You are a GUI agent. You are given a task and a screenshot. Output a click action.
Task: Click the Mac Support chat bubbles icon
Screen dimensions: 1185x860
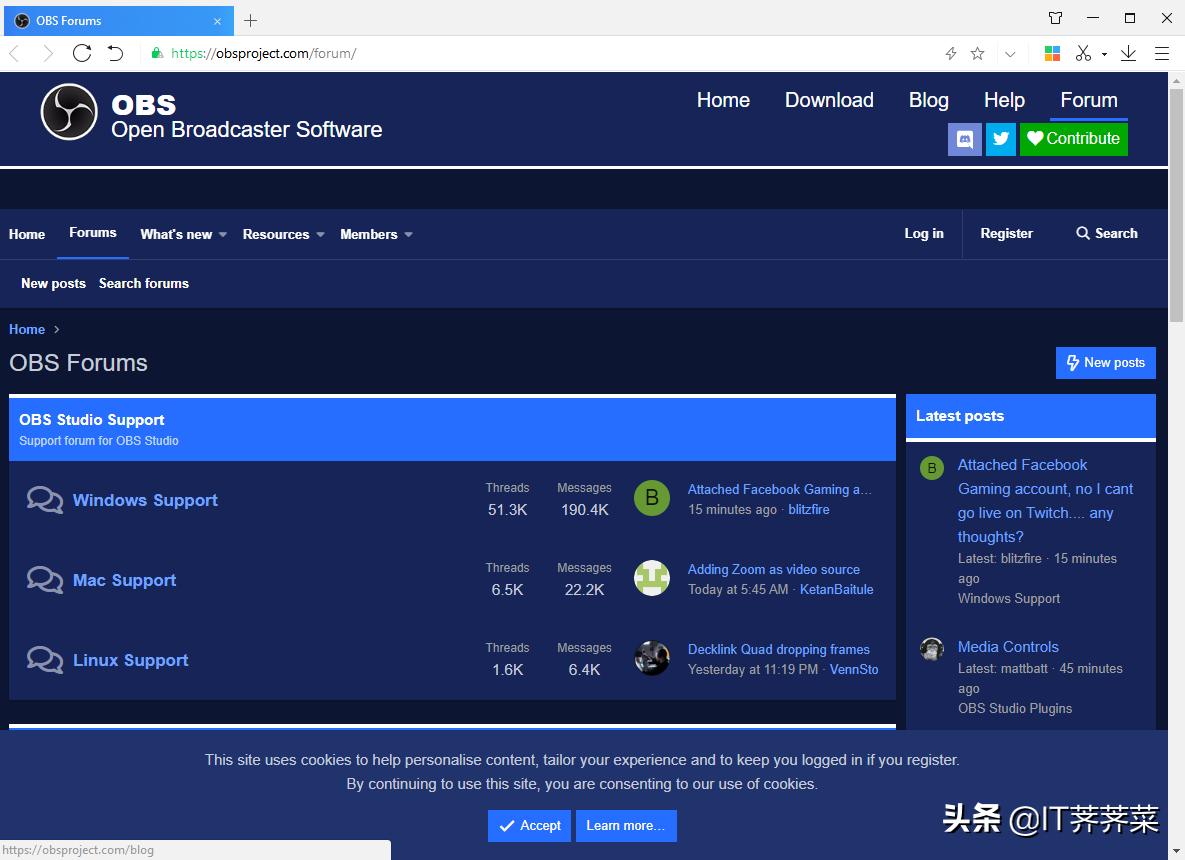pyautogui.click(x=45, y=580)
